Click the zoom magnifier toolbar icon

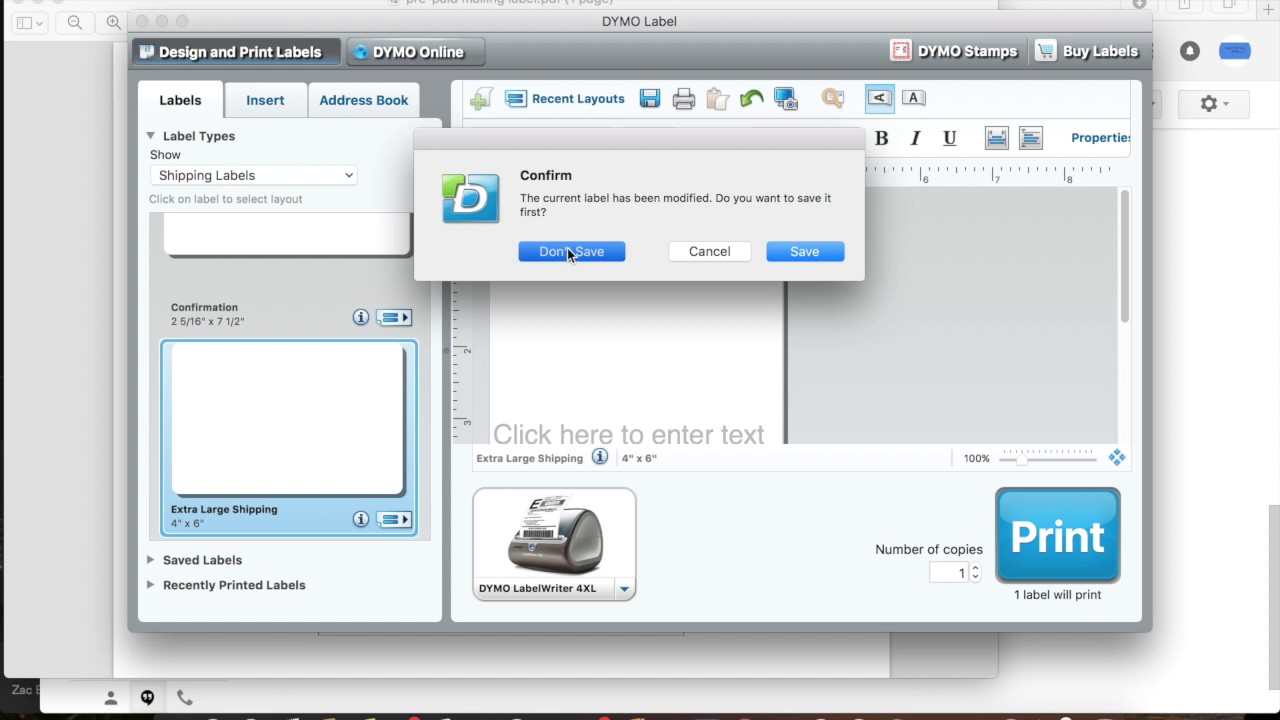(833, 98)
